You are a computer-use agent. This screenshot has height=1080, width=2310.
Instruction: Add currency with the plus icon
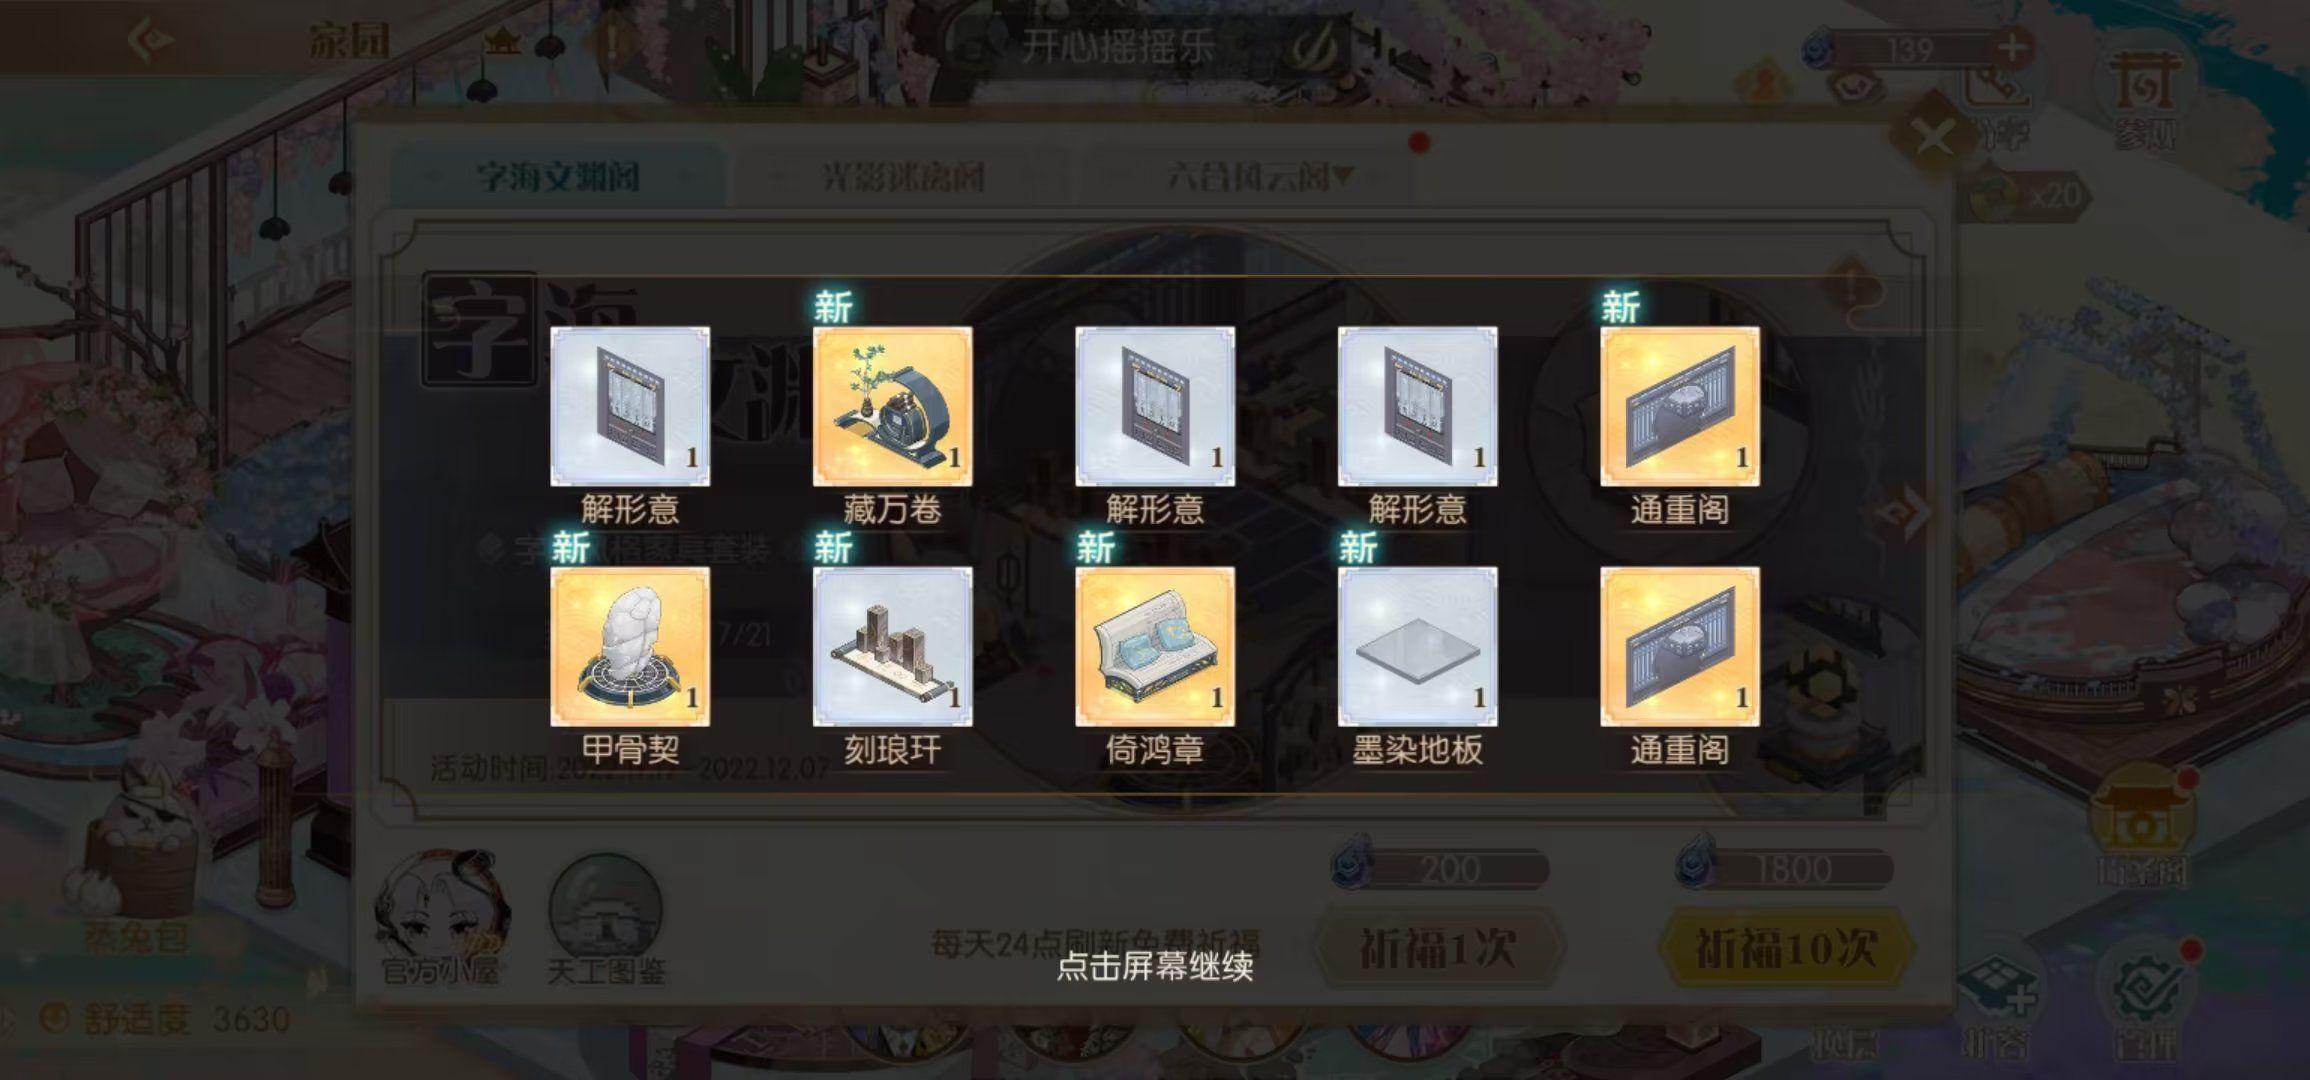(2012, 47)
